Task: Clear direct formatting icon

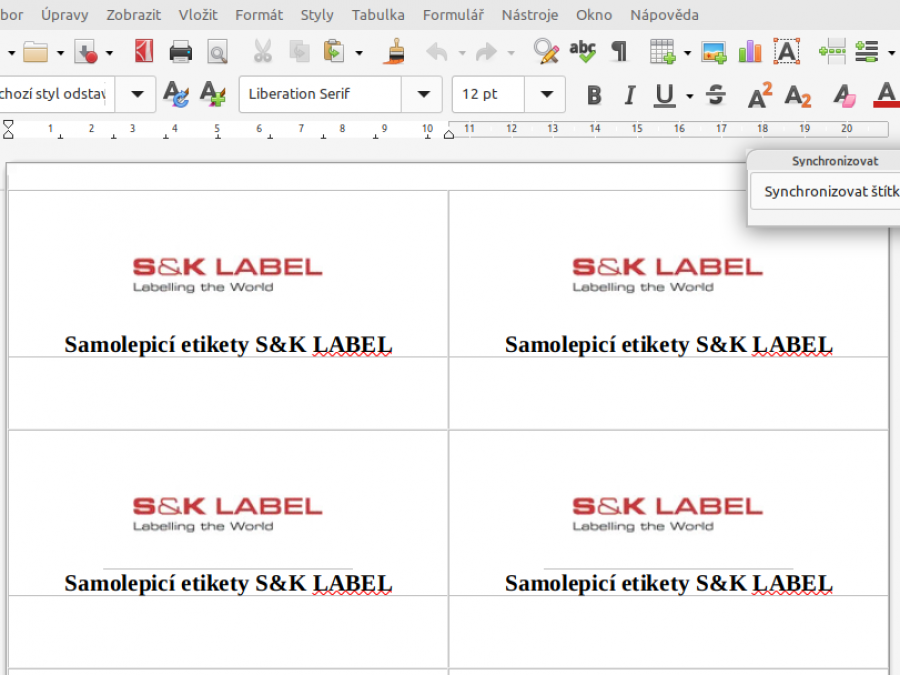Action: [844, 95]
